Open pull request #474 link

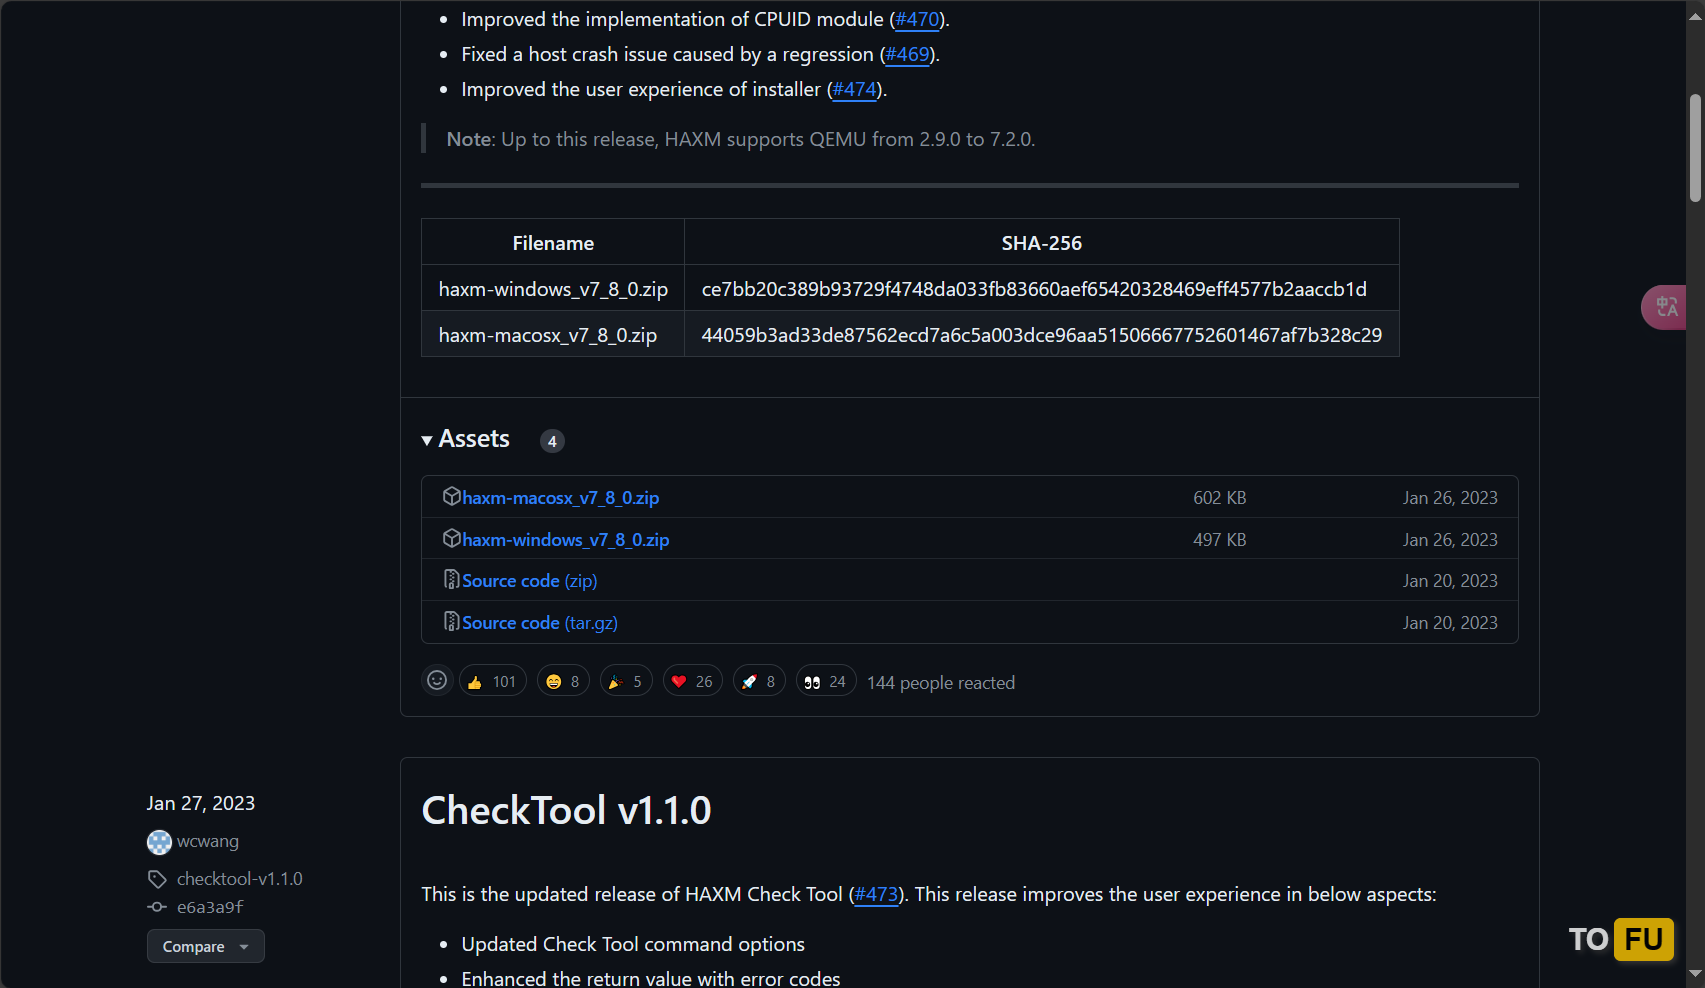[x=854, y=89]
